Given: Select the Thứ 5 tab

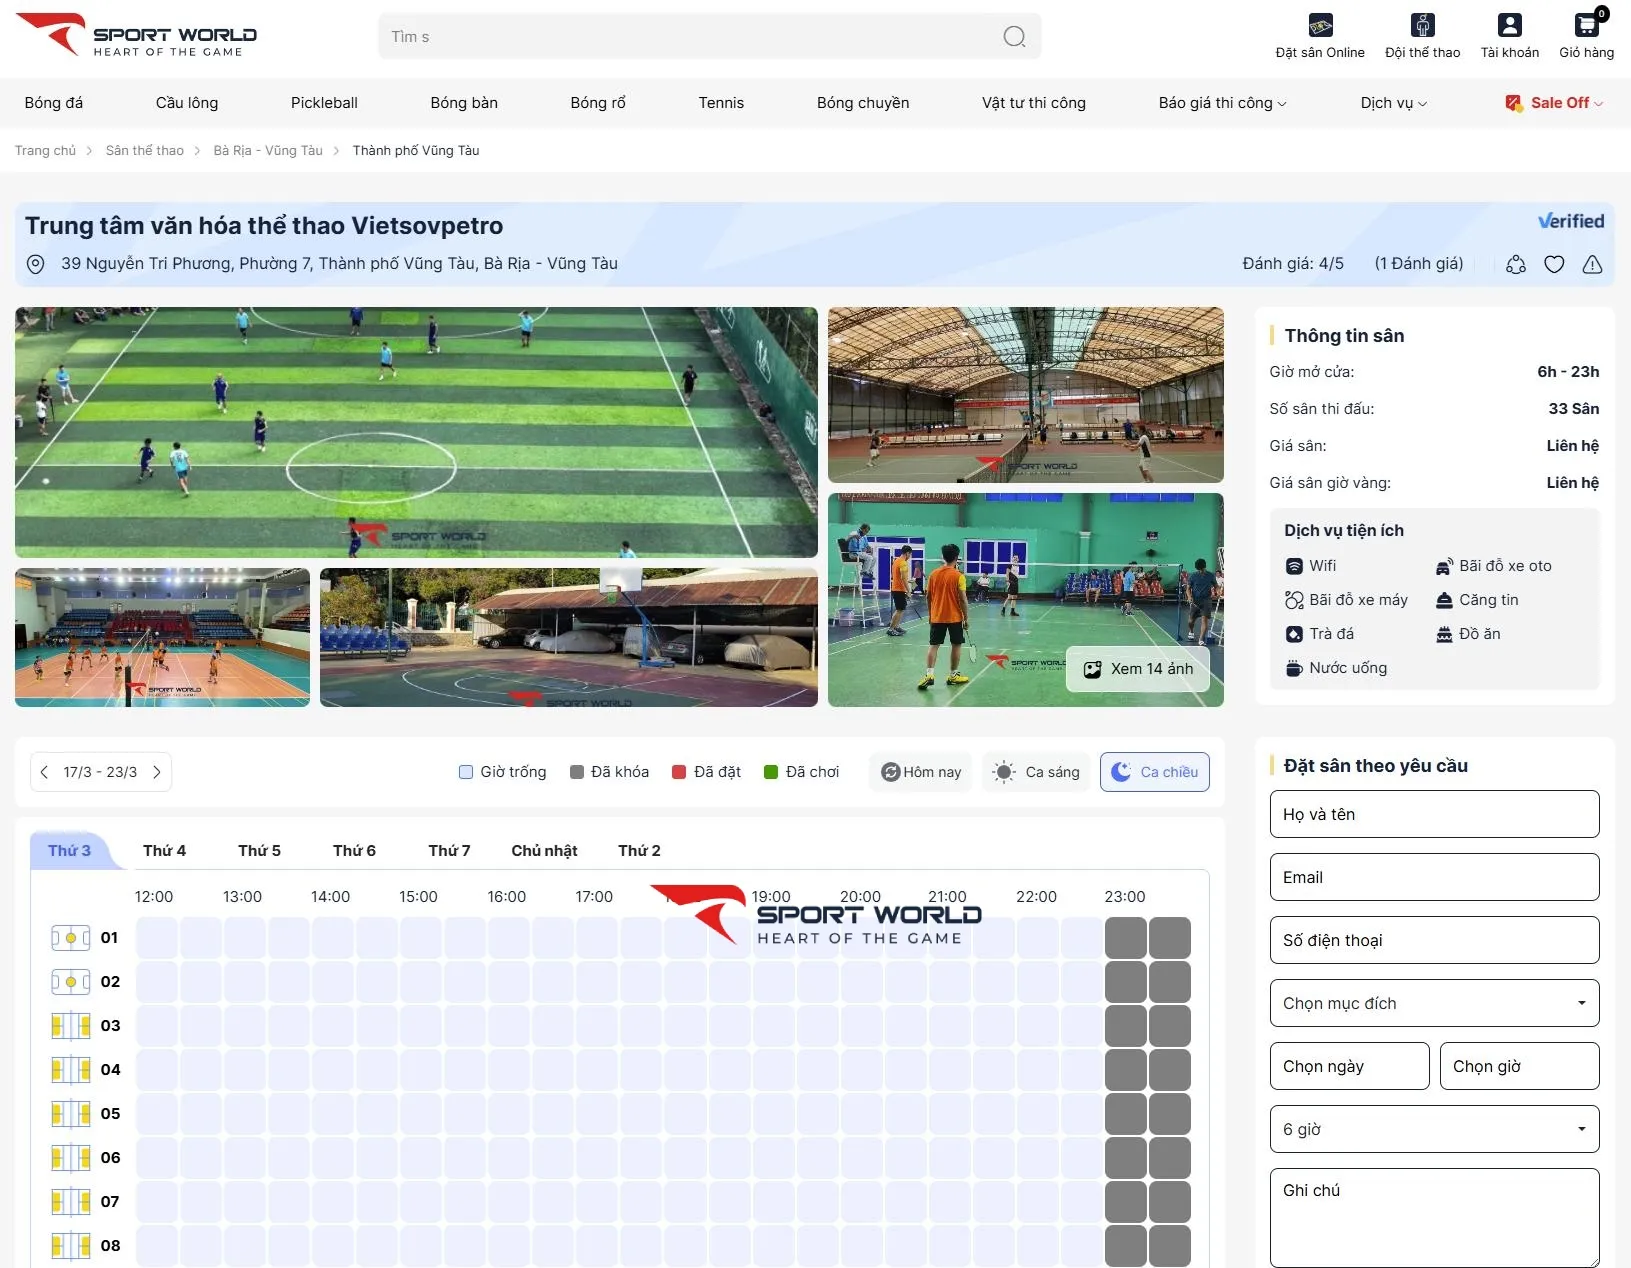Looking at the screenshot, I should pyautogui.click(x=259, y=851).
